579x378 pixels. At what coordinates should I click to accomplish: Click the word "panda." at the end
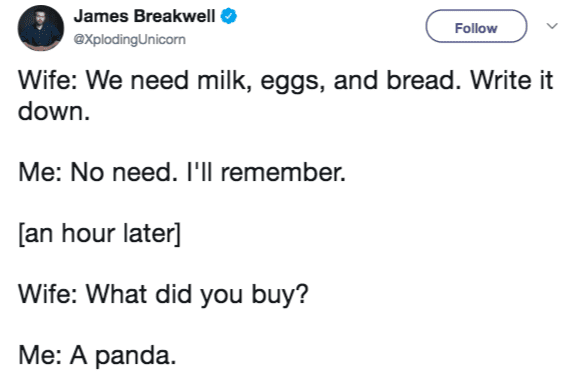click(136, 357)
